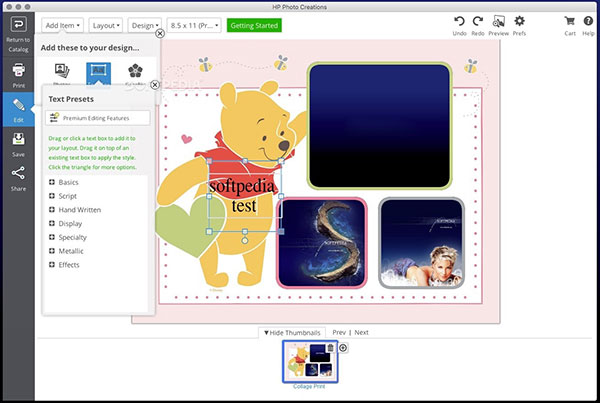The image size is (600, 403).
Task: Open Prefs gear settings
Action: click(519, 26)
